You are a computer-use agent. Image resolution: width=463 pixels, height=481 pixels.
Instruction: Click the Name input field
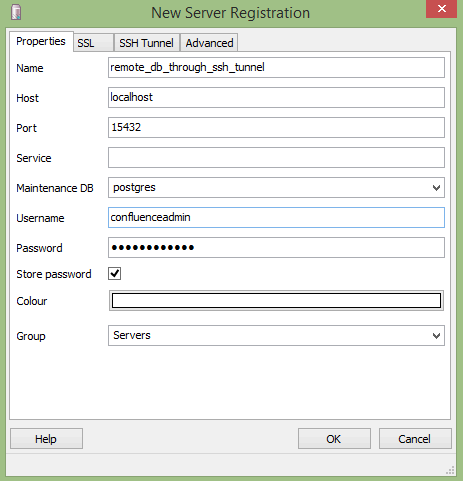276,68
